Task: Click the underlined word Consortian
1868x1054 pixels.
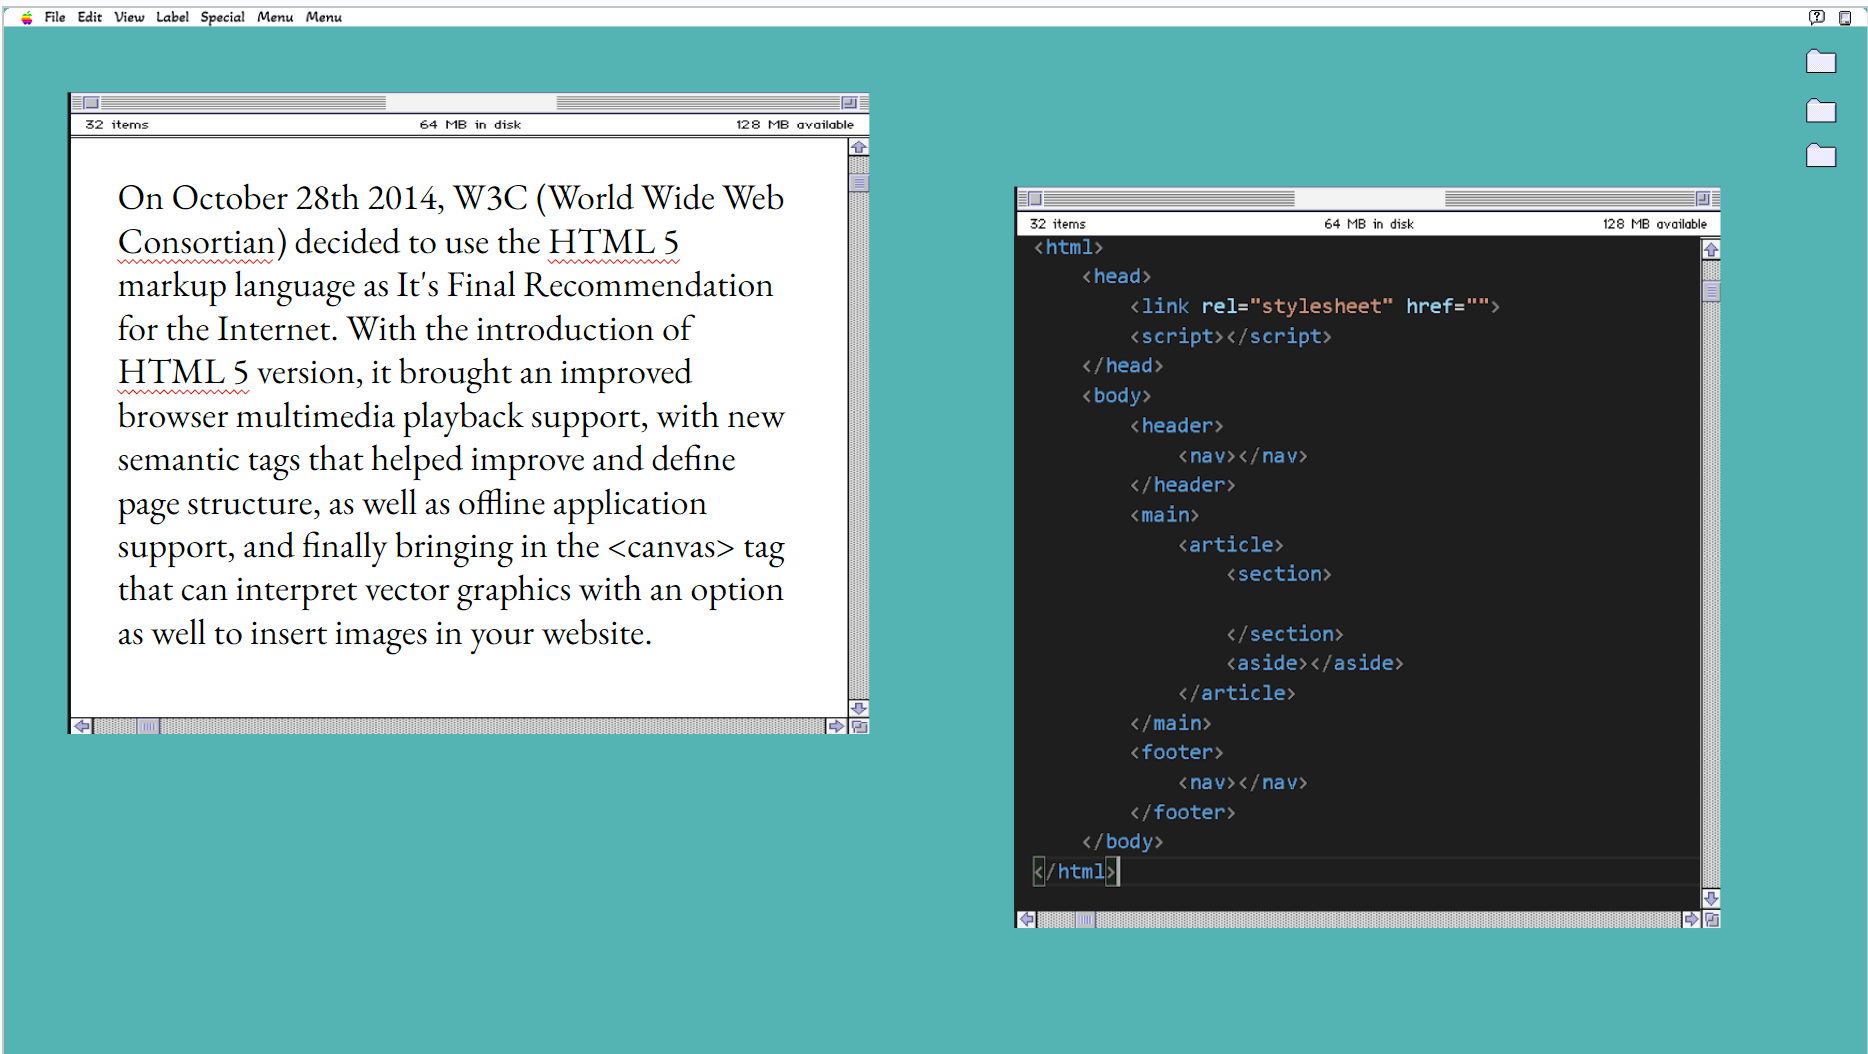Action: click(194, 241)
